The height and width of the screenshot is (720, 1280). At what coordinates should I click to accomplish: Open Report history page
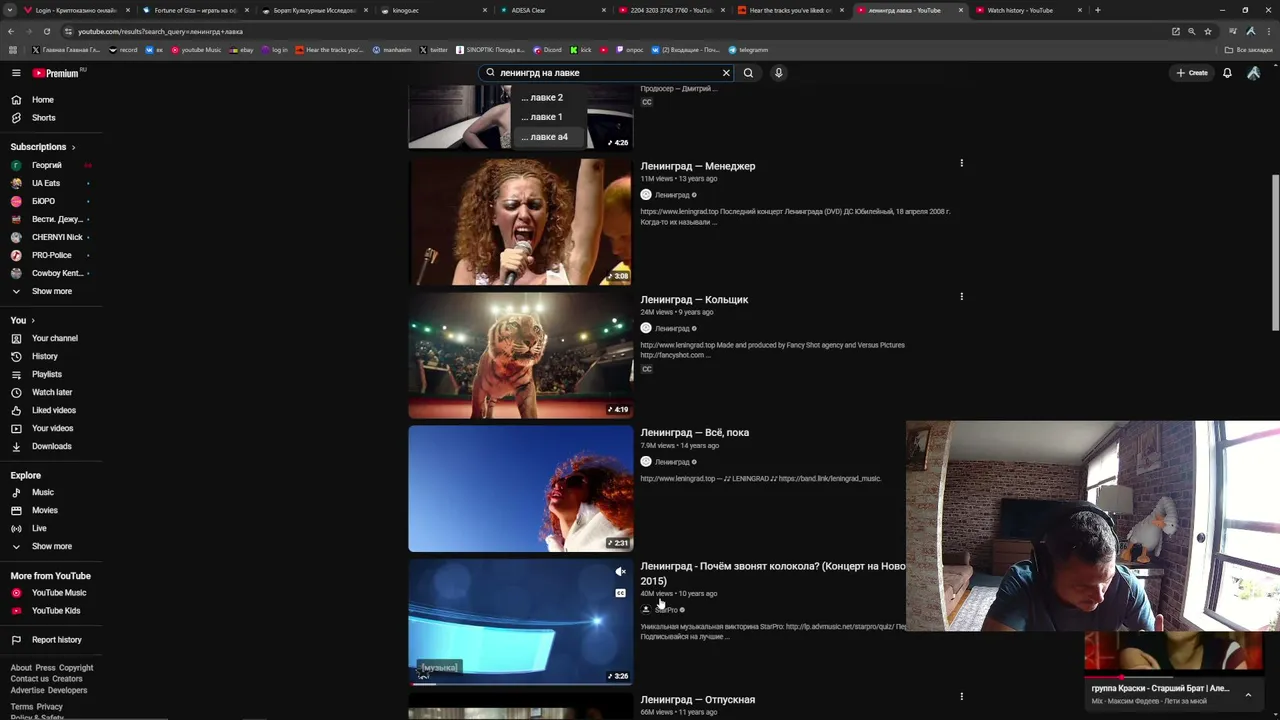[57, 640]
